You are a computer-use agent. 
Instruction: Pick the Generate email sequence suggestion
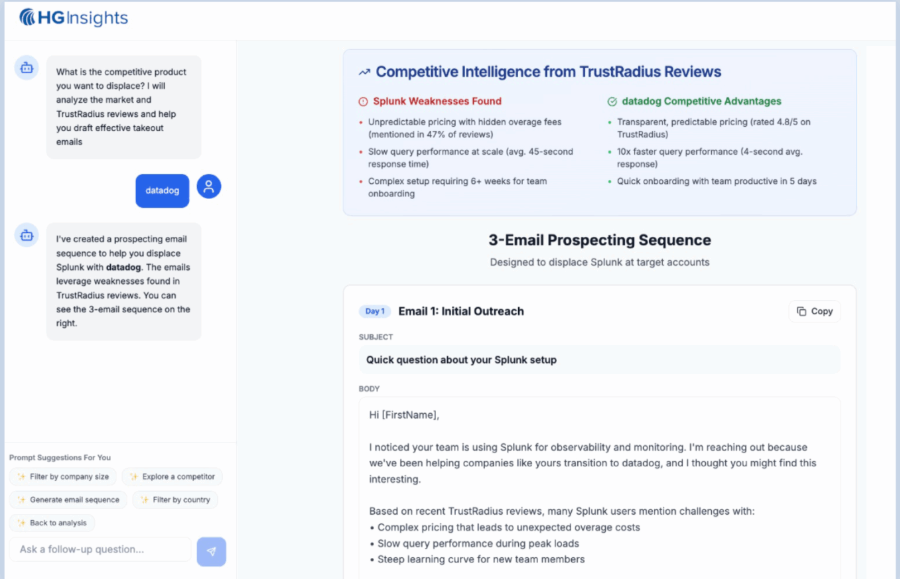pyautogui.click(x=68, y=500)
